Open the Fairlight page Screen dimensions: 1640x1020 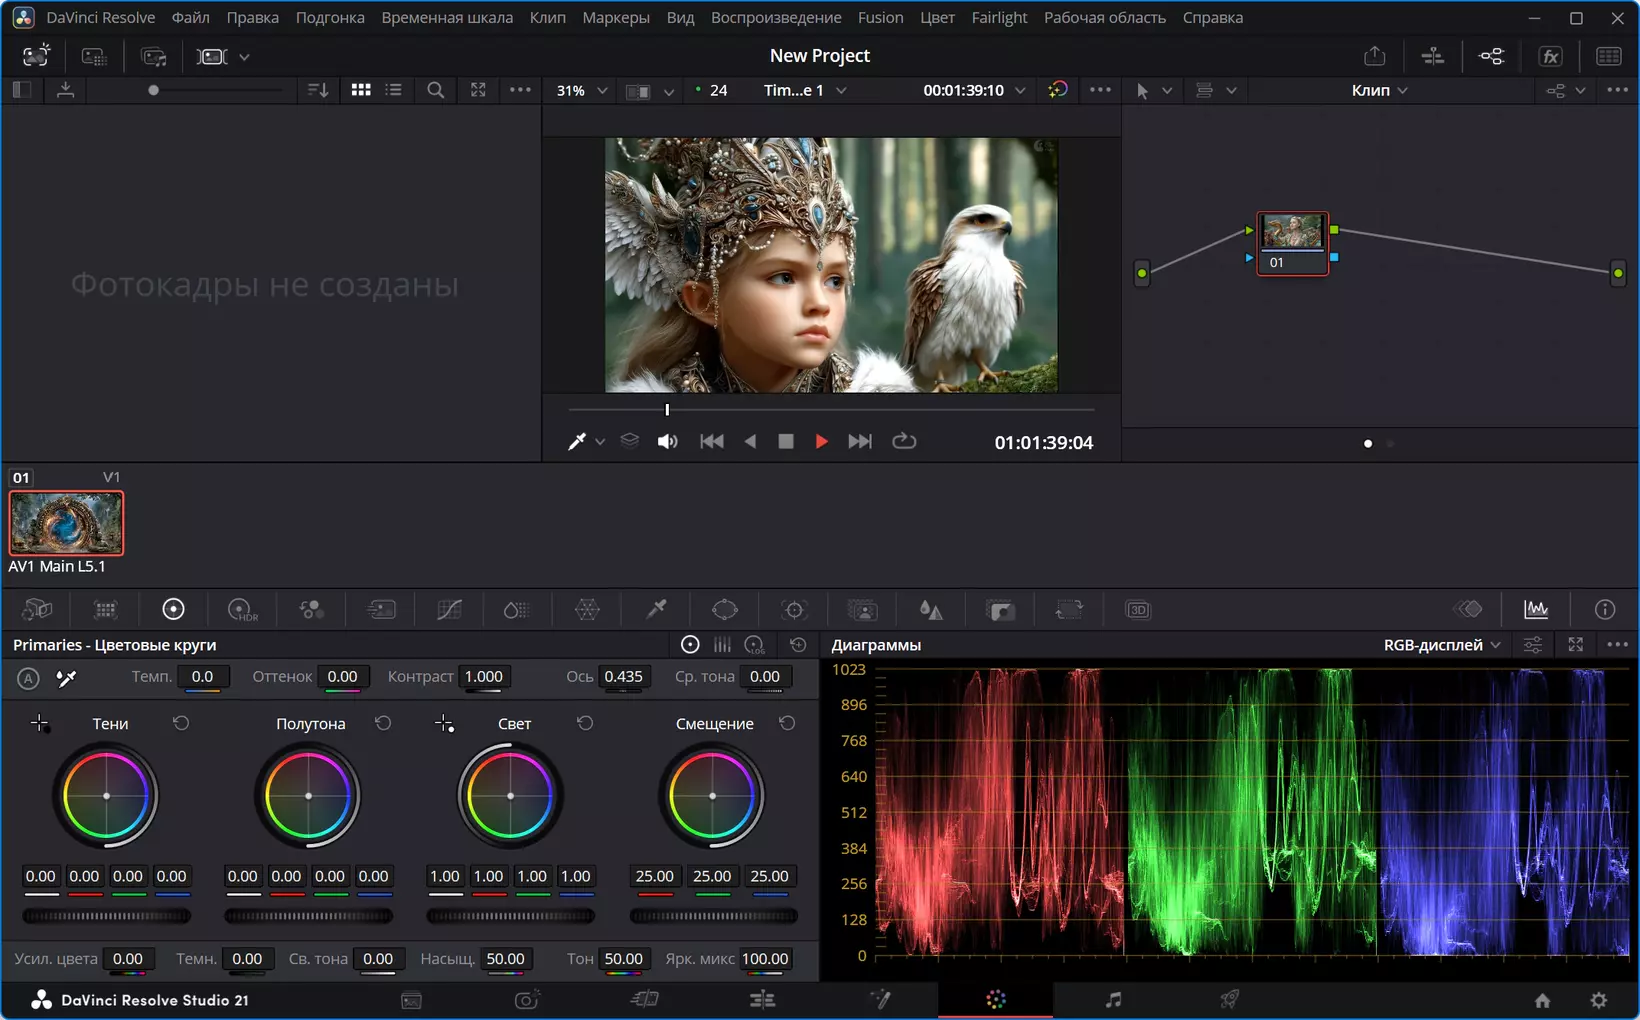coord(1113,999)
